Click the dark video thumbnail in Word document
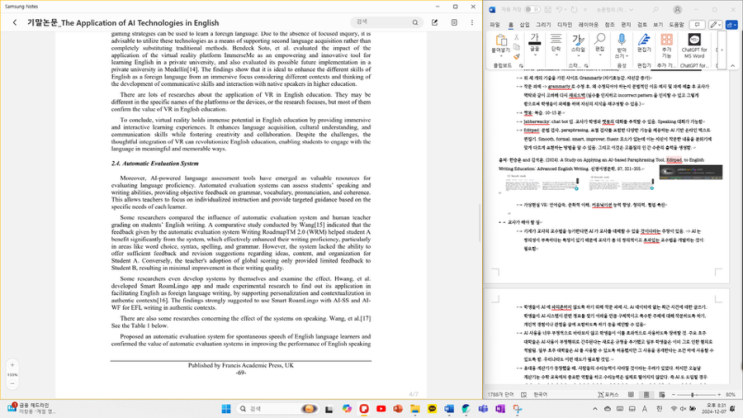This screenshot has height=418, width=743. tap(691, 172)
